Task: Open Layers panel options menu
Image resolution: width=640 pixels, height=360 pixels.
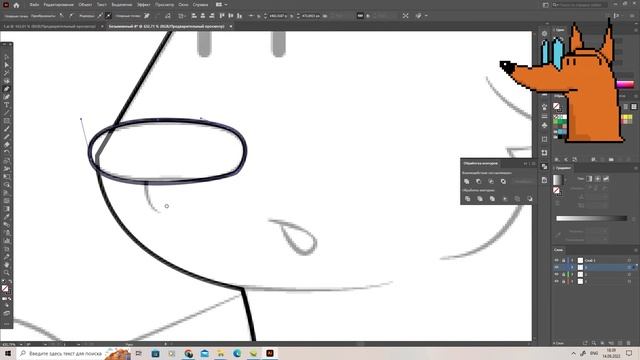Action: (636, 250)
